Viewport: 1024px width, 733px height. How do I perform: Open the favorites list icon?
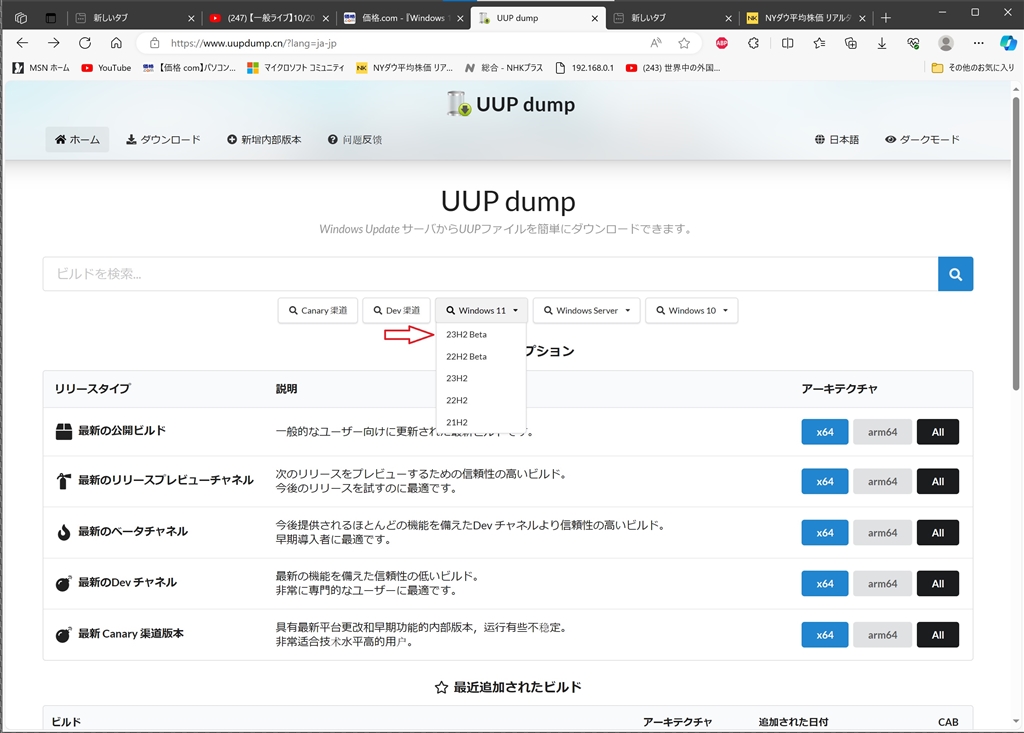[819, 43]
